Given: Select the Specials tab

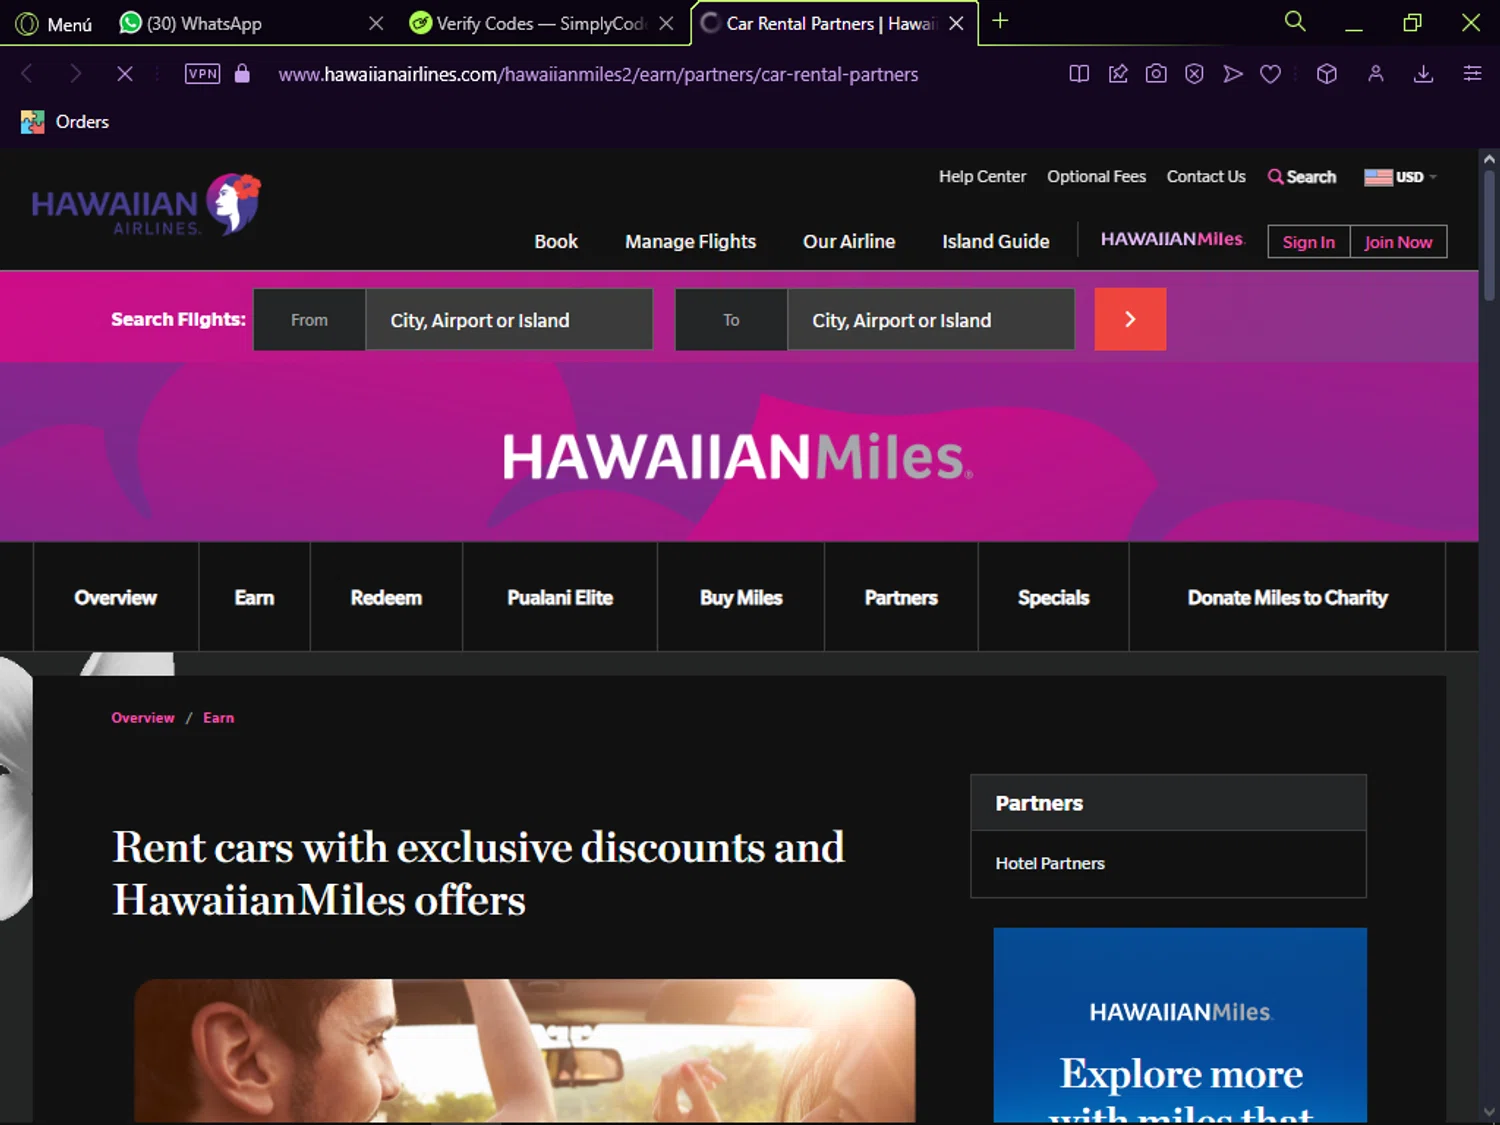Looking at the screenshot, I should point(1053,598).
